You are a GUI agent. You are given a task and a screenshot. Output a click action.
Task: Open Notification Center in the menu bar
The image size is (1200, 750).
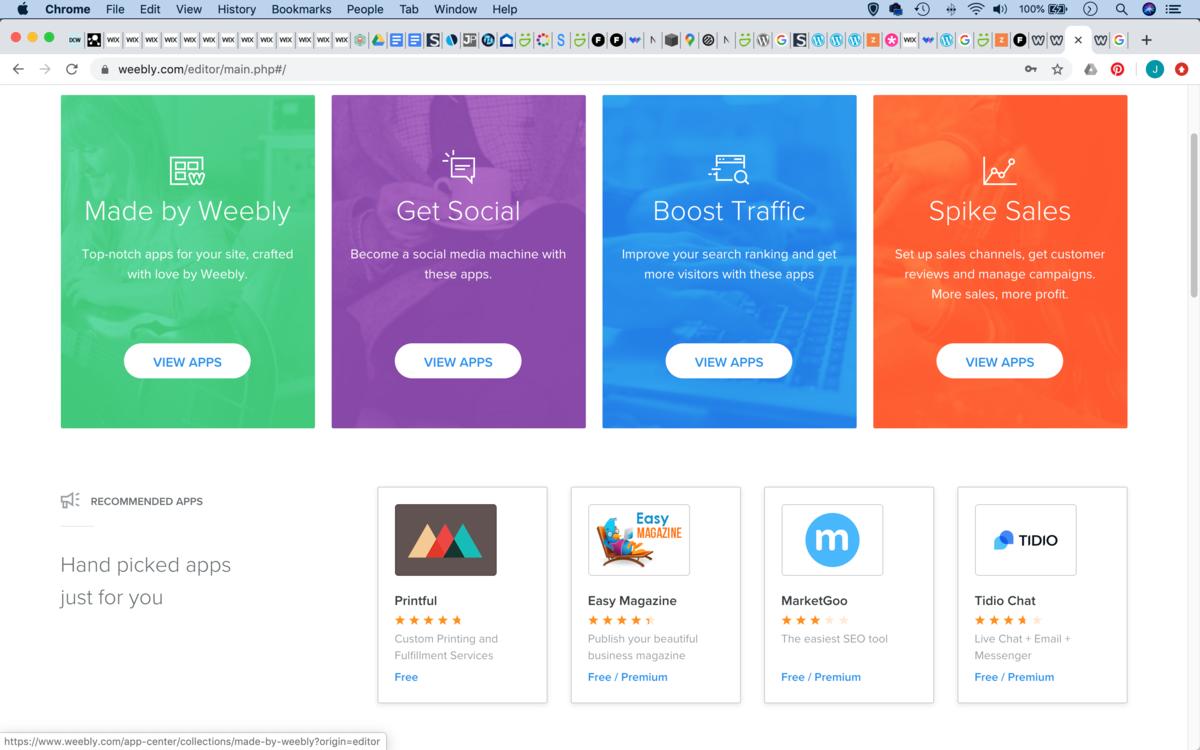pos(1174,9)
